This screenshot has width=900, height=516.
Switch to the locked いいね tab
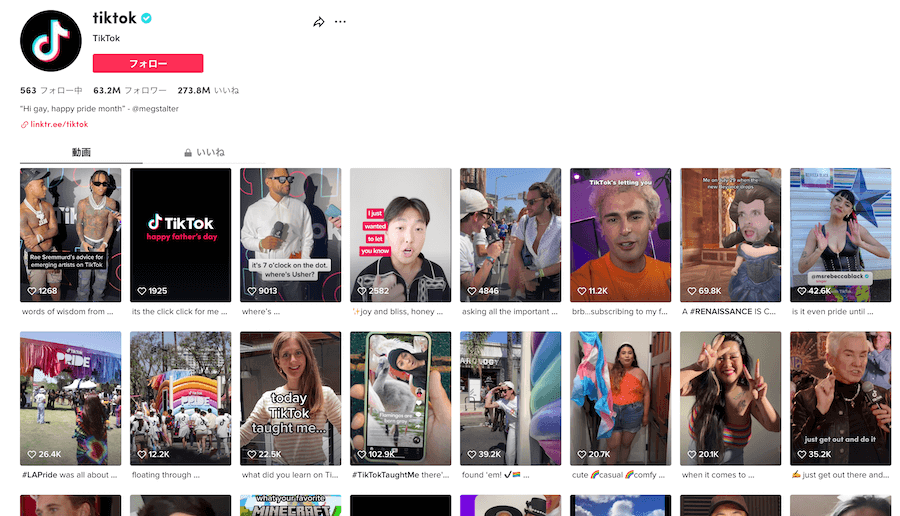pyautogui.click(x=204, y=153)
